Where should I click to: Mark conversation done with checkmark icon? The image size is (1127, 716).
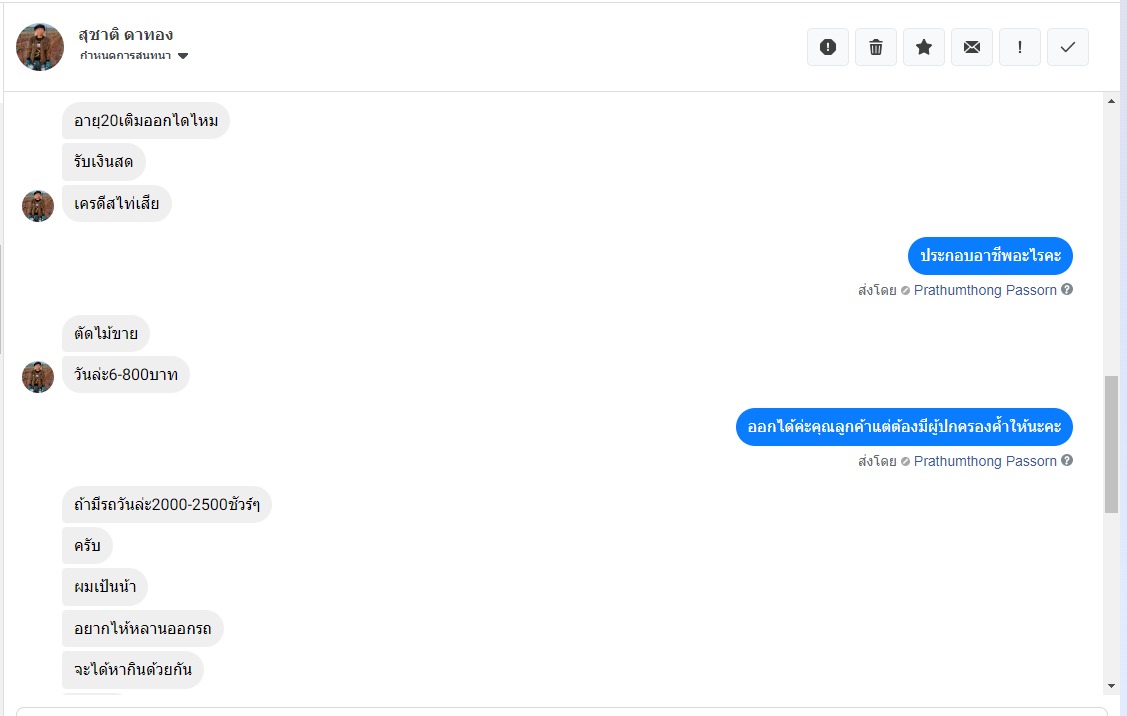tap(1068, 47)
